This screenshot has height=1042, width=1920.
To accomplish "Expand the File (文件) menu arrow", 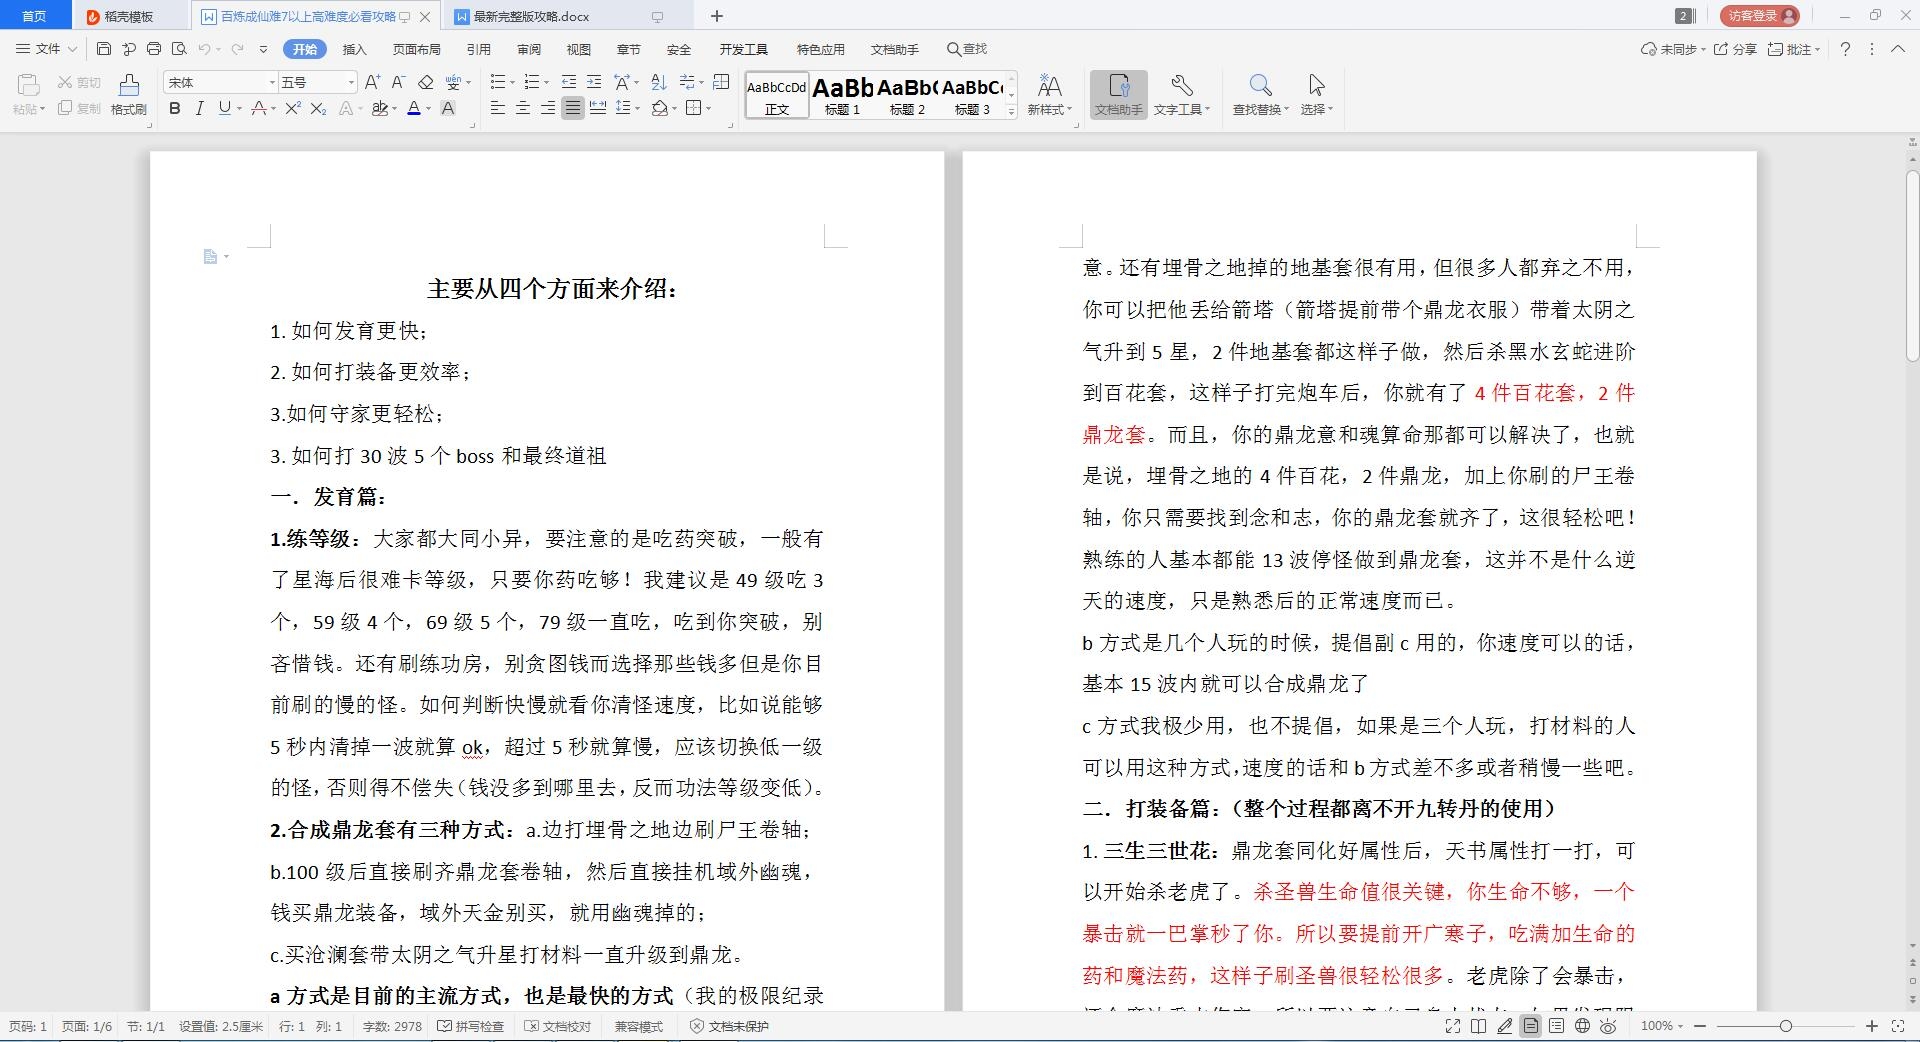I will coord(72,49).
